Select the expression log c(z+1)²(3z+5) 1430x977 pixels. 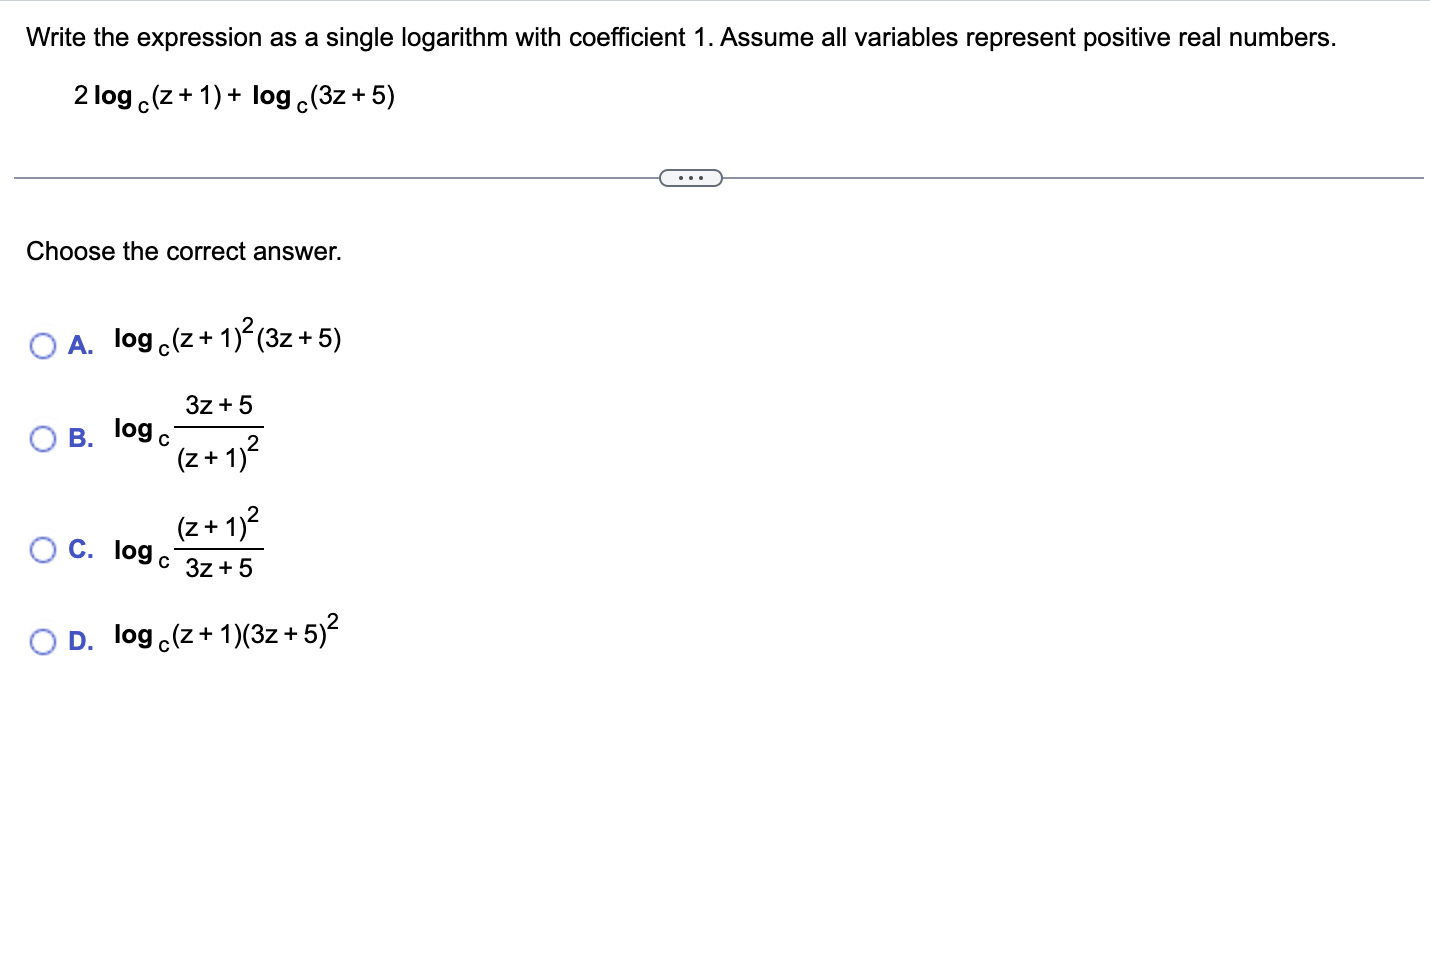226,339
